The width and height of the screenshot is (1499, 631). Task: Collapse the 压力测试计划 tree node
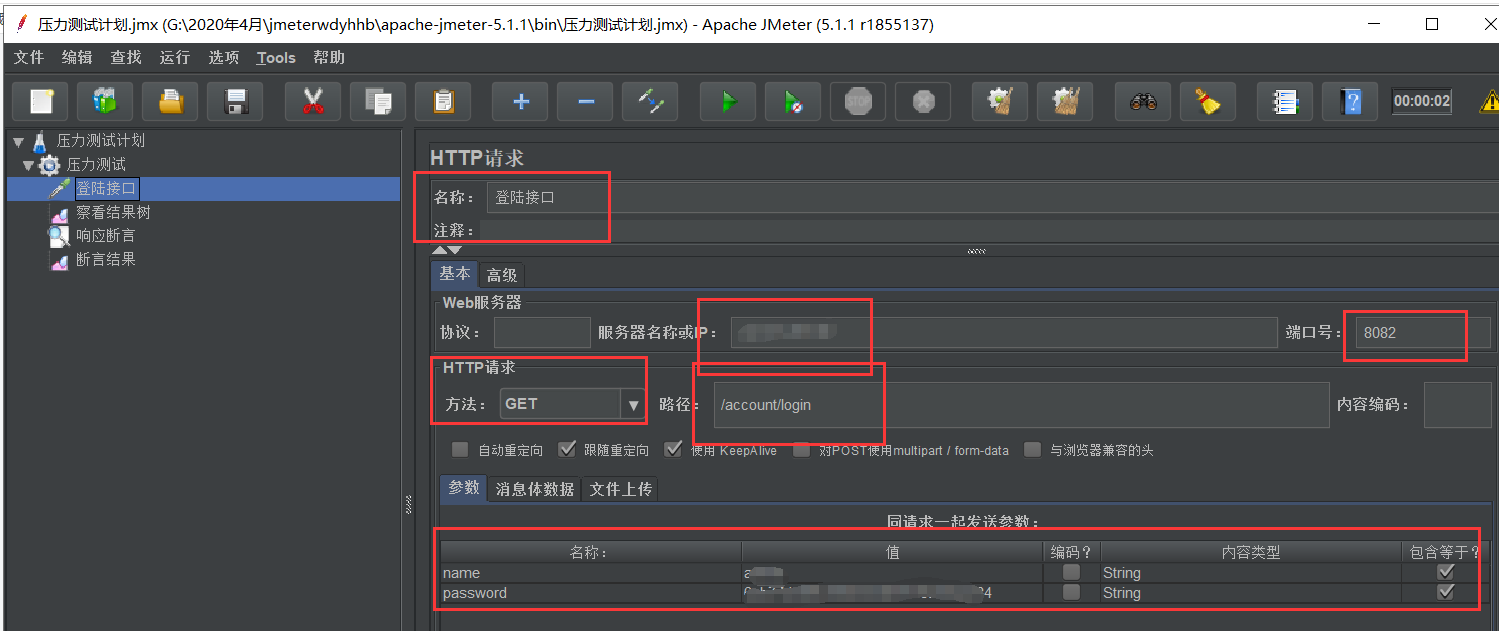coord(18,142)
